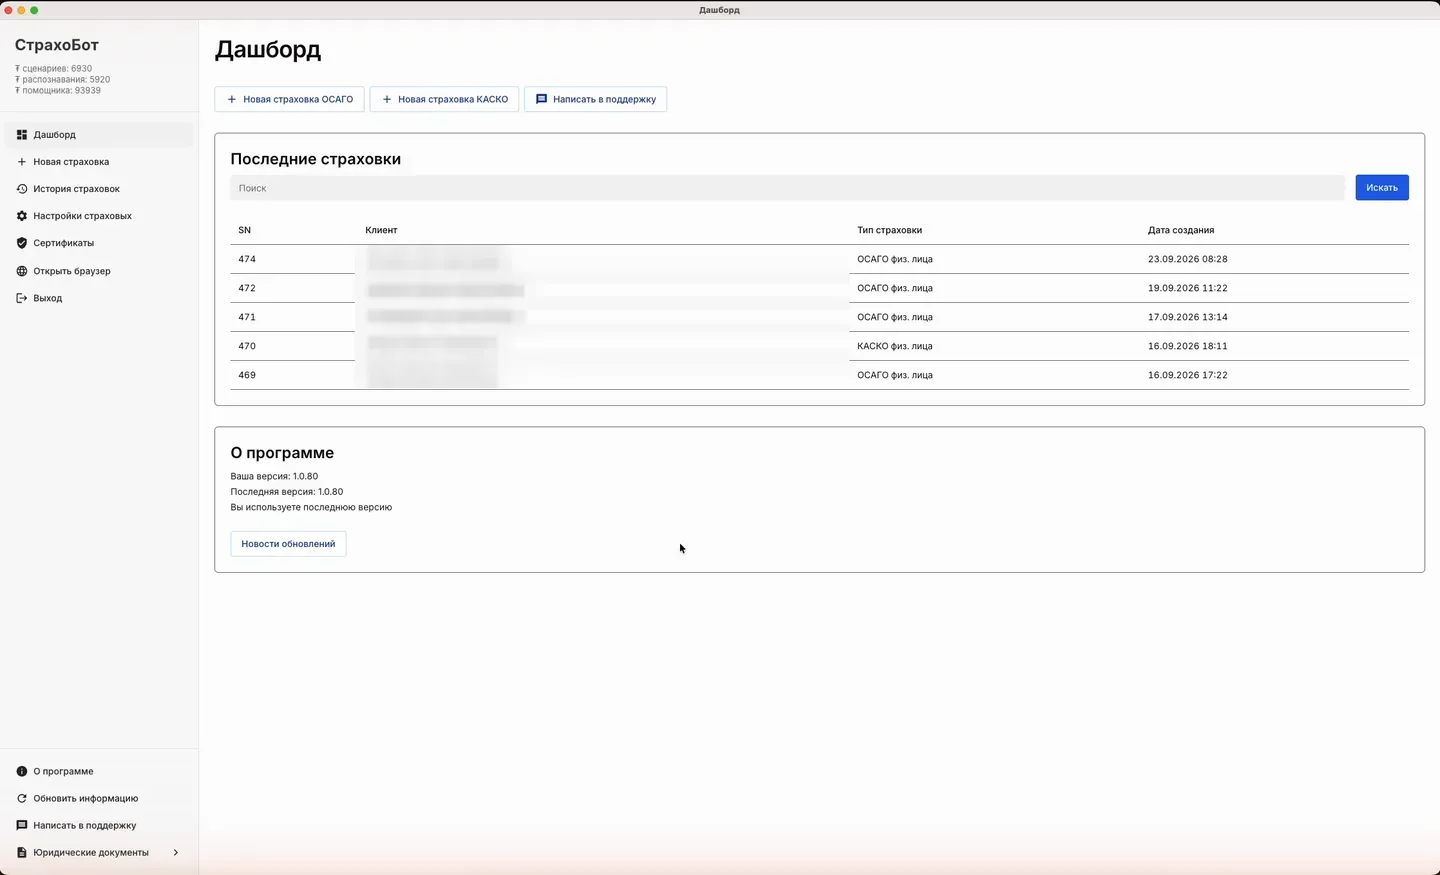
Task: Click the logout icon for Выход
Action: pyautogui.click(x=22, y=298)
